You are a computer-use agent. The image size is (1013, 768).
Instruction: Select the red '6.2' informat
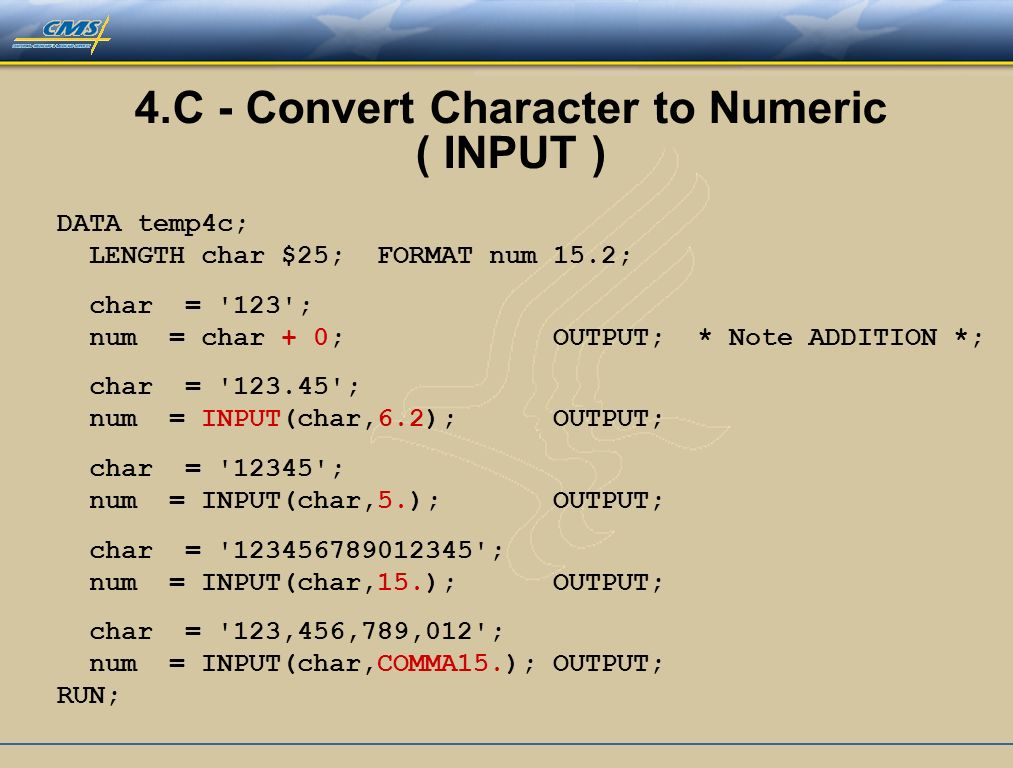pos(401,419)
